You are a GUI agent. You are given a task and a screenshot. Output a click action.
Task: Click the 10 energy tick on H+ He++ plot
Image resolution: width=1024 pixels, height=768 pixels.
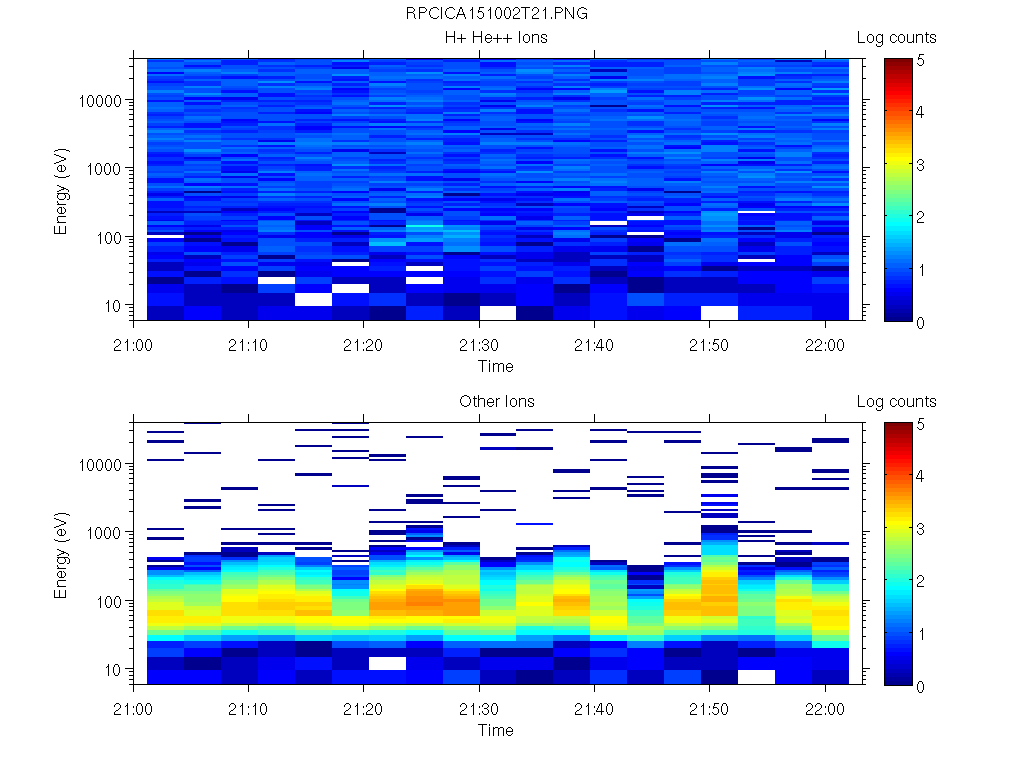click(113, 306)
